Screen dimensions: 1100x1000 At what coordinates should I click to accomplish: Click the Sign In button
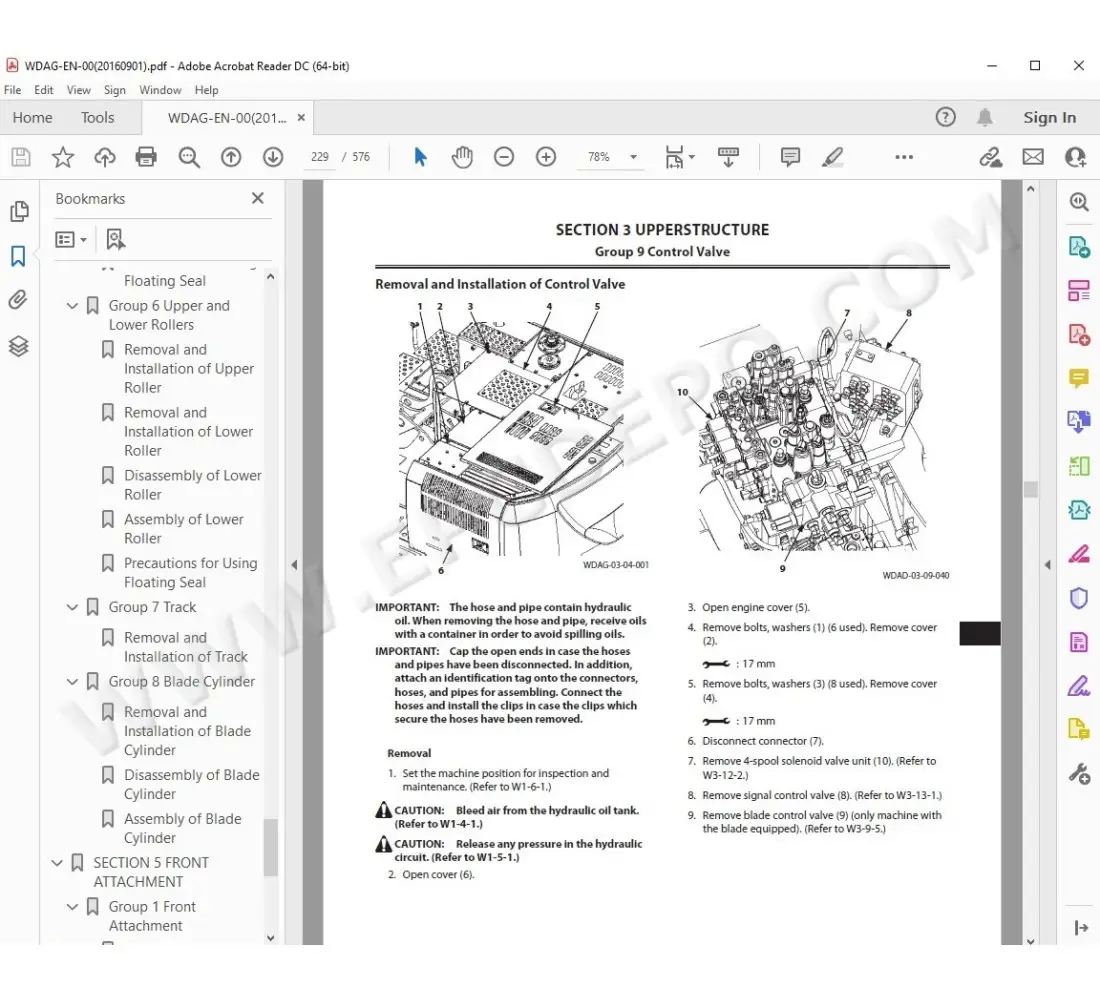1049,117
